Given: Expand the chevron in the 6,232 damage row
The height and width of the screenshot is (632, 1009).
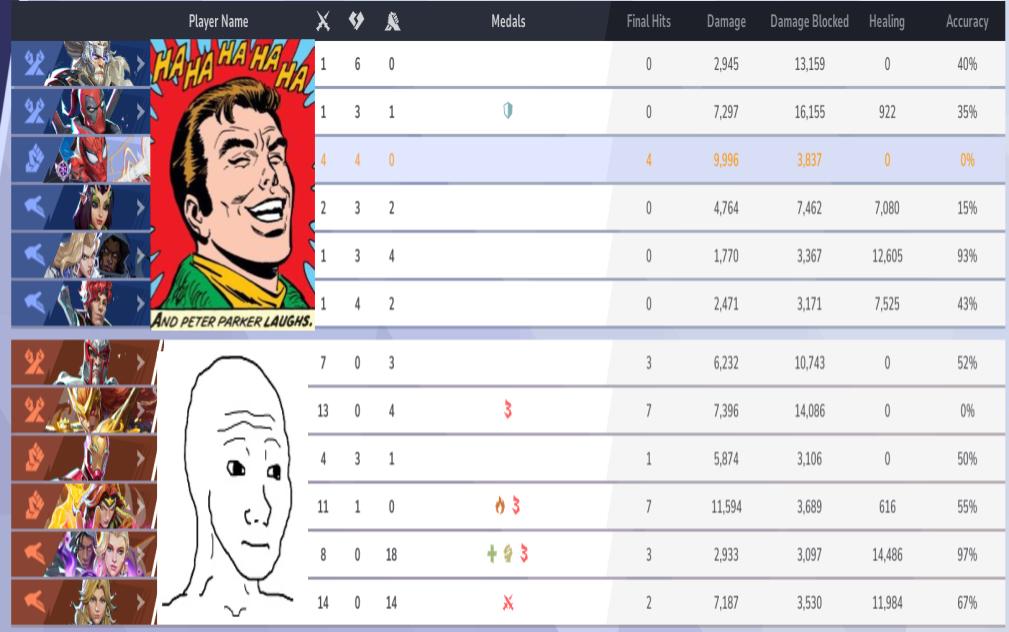Looking at the screenshot, I should [140, 362].
